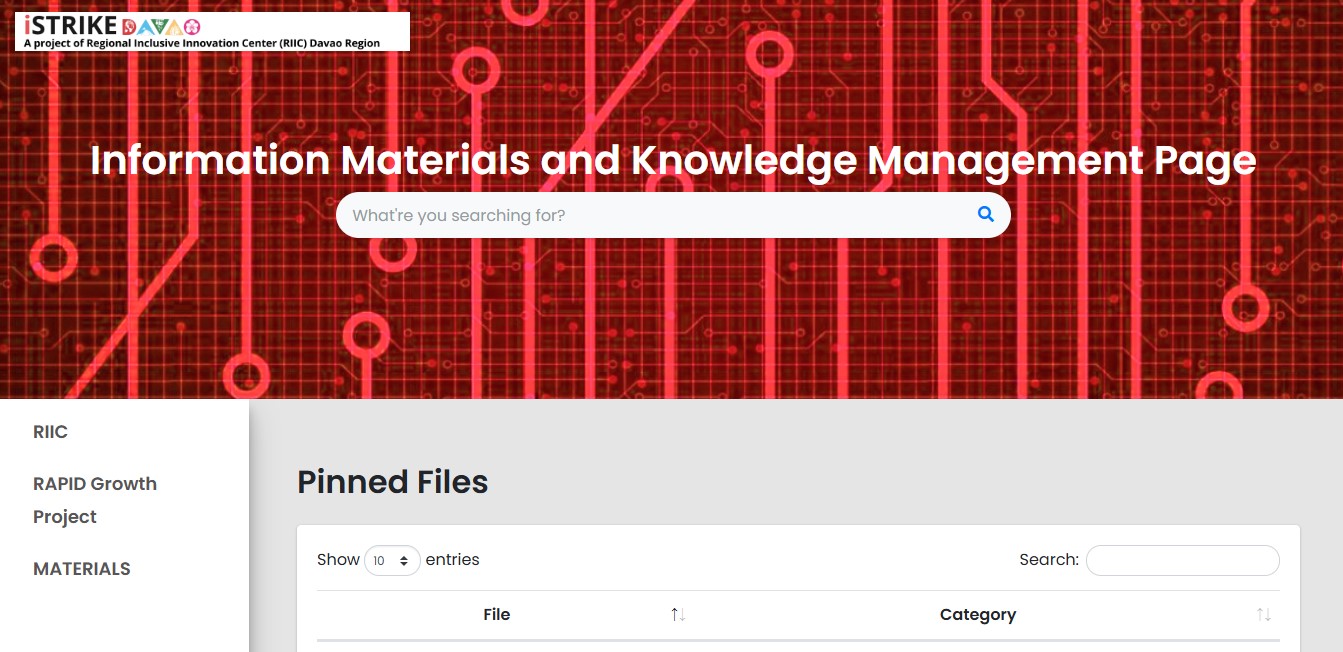
Task: Sort table by the Category column header
Action: tap(977, 615)
